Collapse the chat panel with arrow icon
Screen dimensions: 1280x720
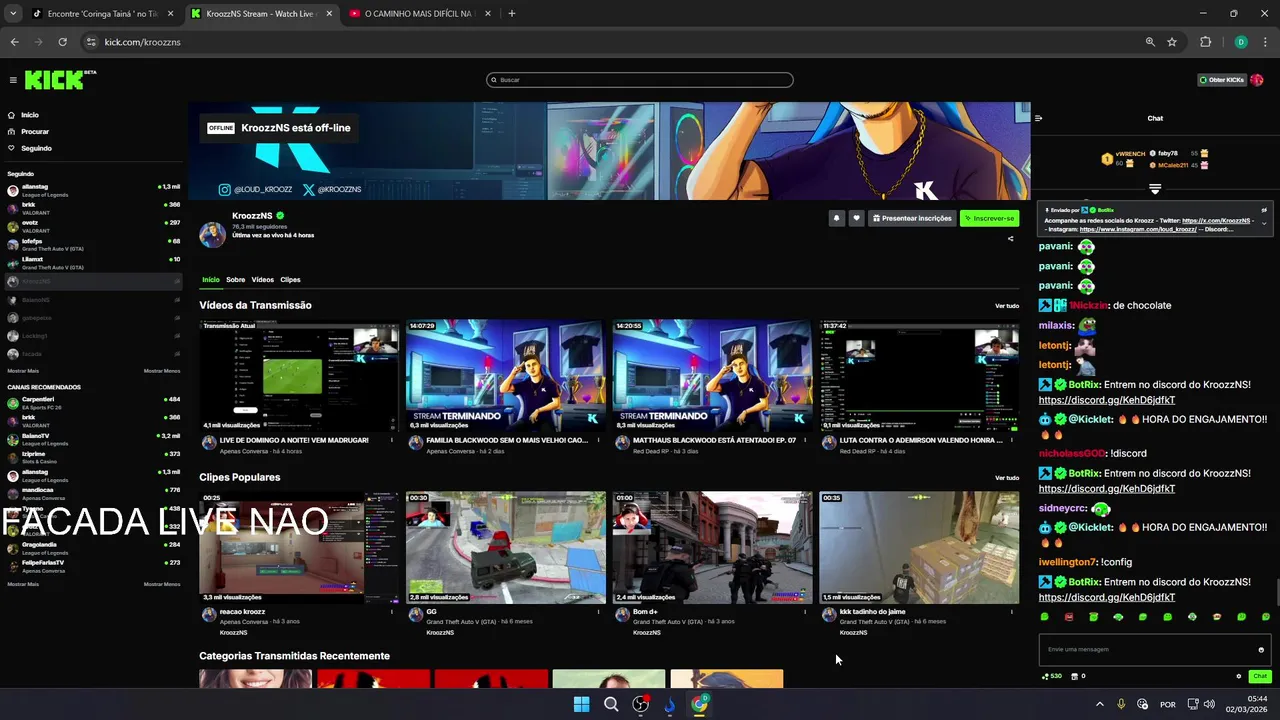click(1038, 118)
